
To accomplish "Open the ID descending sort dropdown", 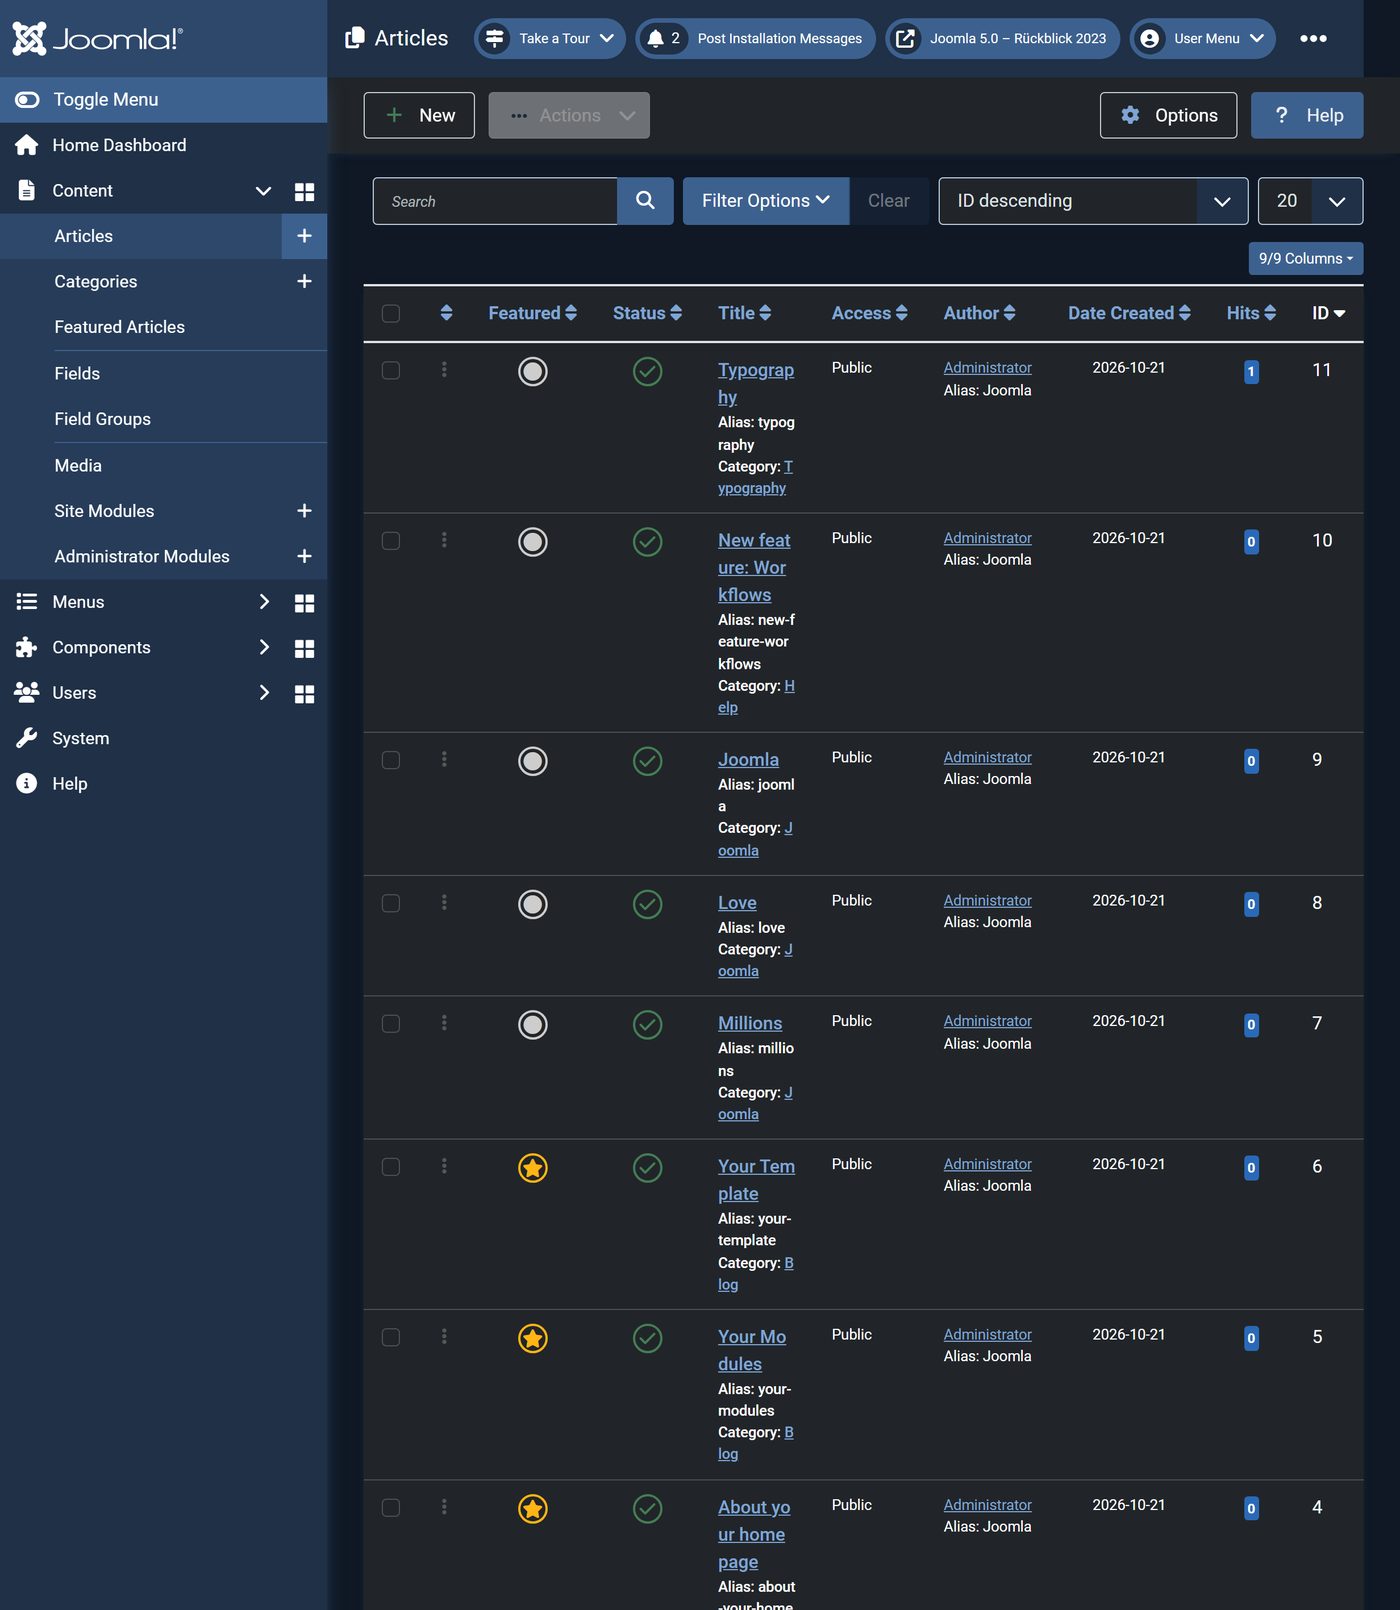I will [x=1093, y=201].
